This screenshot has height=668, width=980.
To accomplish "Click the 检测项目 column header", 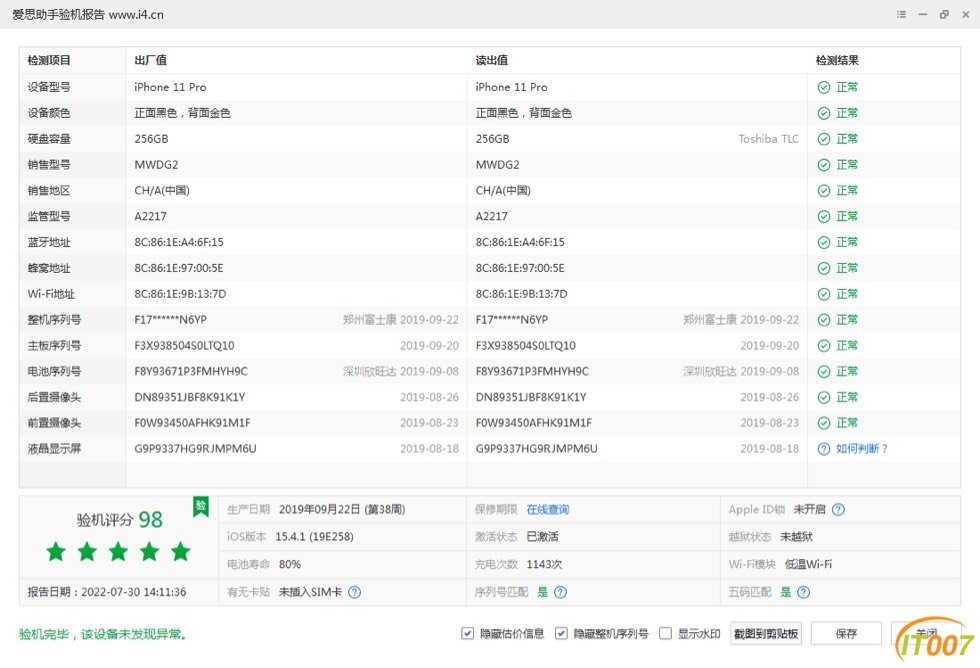I will pos(49,61).
